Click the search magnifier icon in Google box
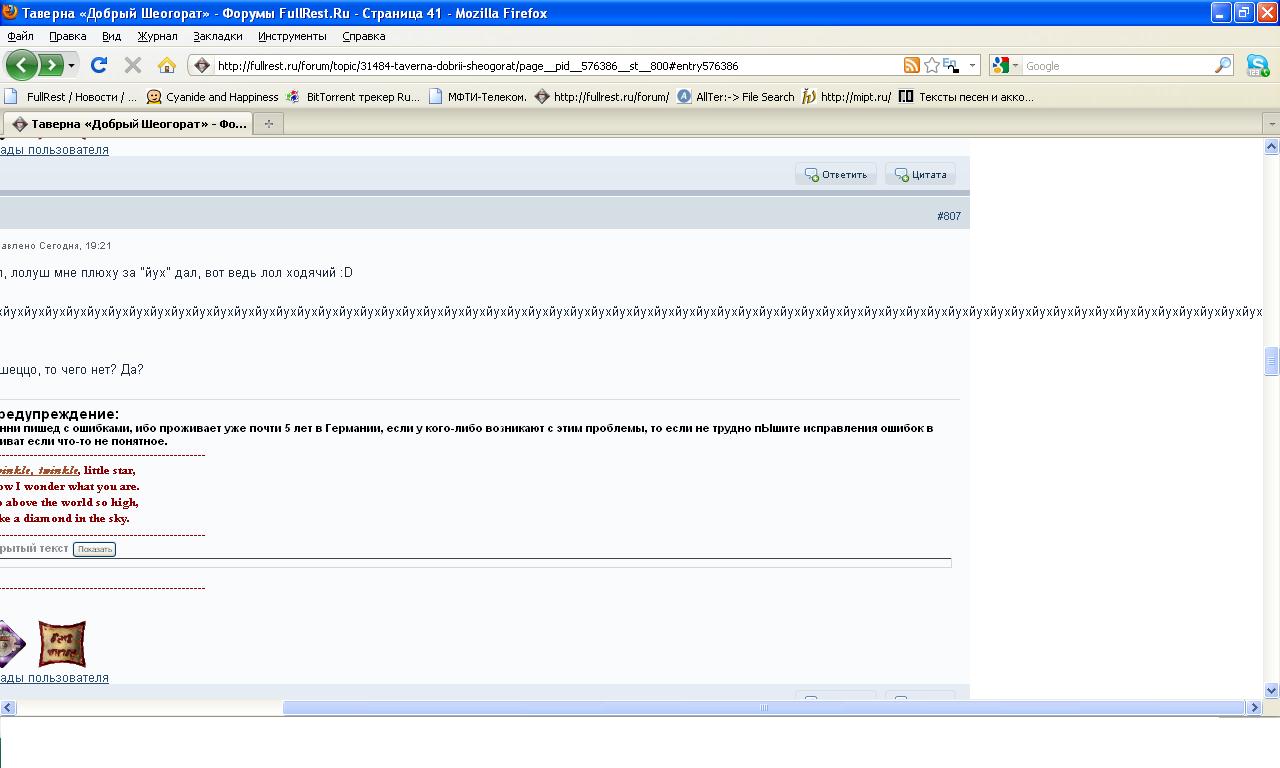1280x768 pixels. 1223,66
